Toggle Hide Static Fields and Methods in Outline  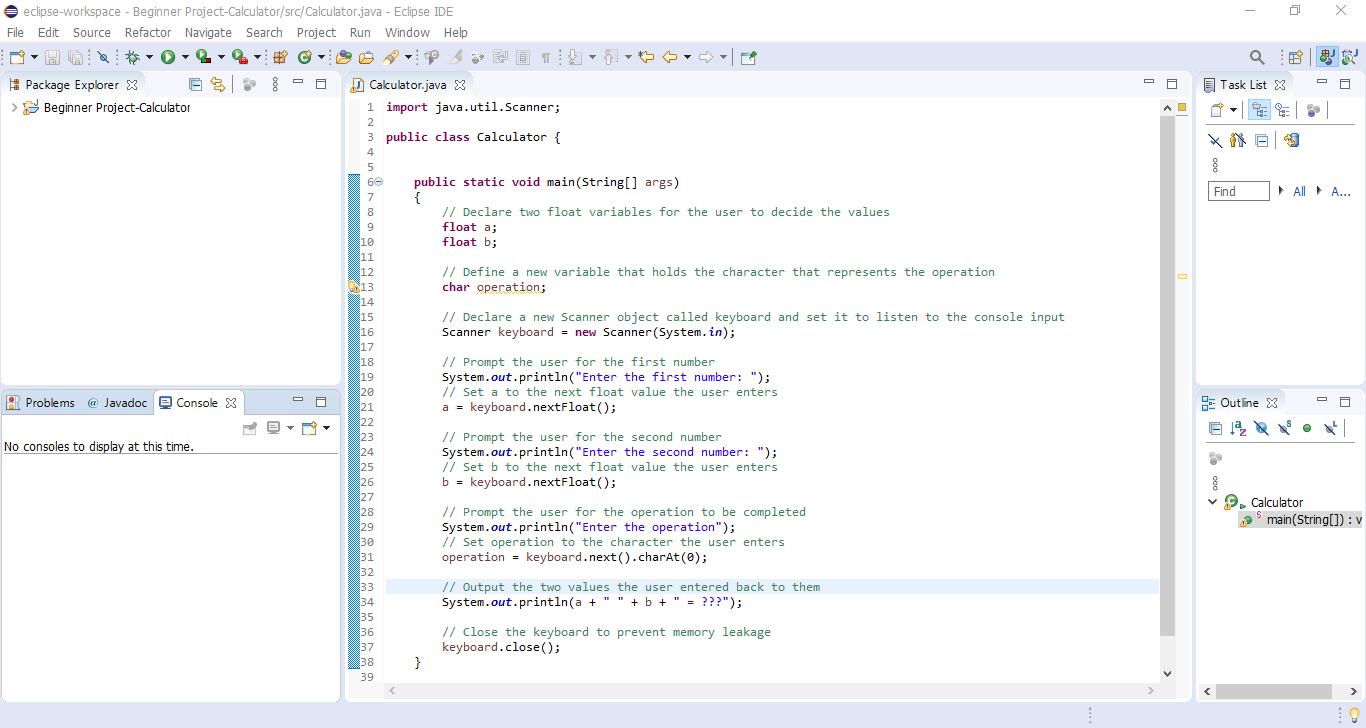pyautogui.click(x=1284, y=428)
